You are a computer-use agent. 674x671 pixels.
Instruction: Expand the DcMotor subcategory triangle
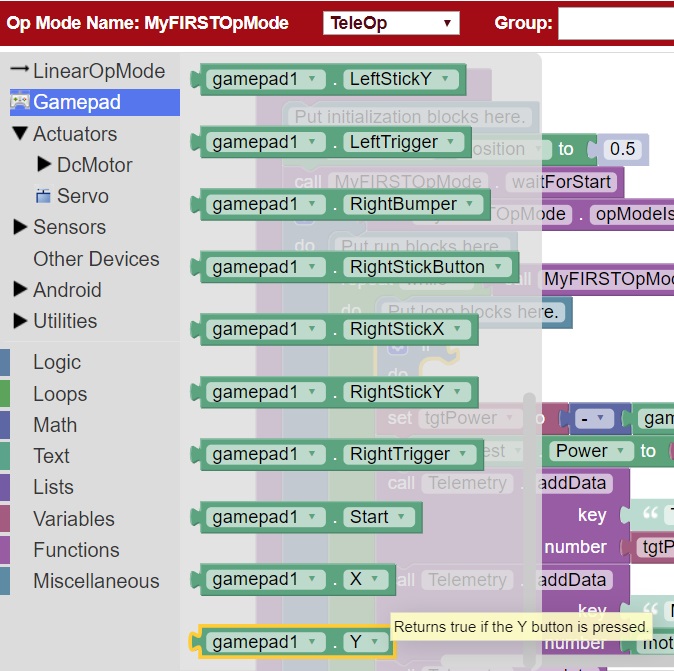[43, 165]
